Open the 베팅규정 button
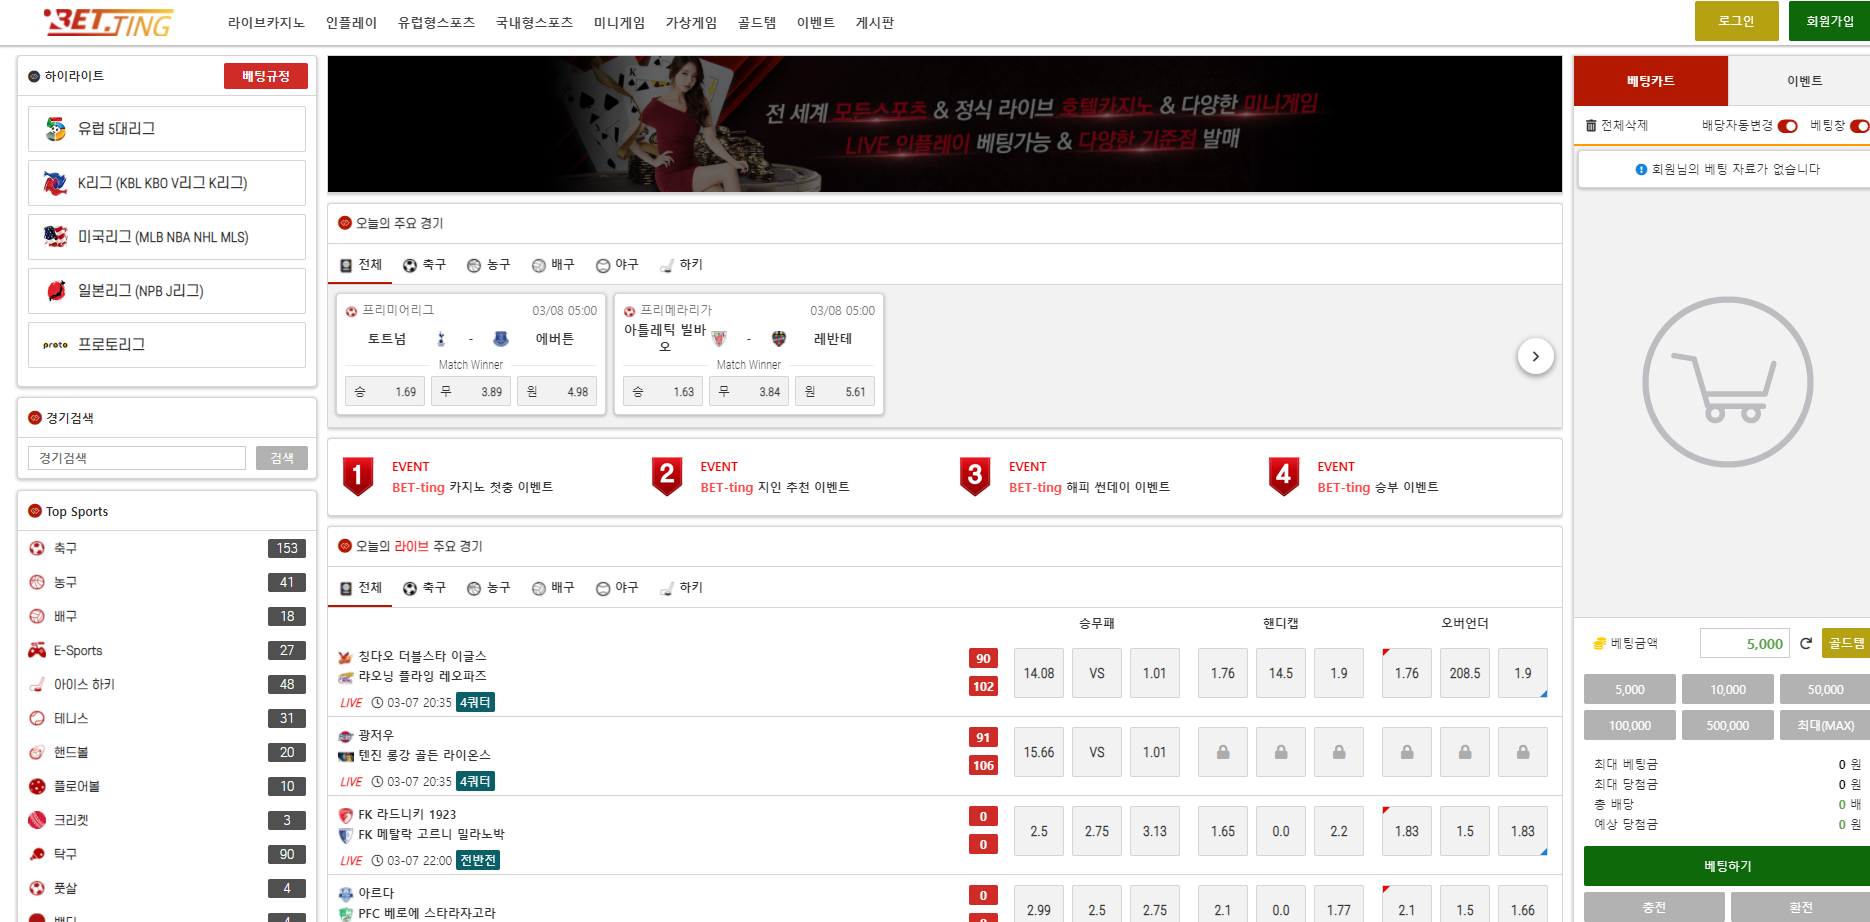Viewport: 1870px width, 922px height. 266,76
